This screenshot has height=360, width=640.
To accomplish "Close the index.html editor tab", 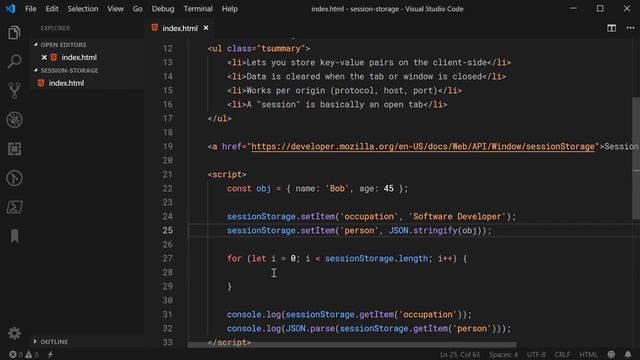I will [x=206, y=28].
